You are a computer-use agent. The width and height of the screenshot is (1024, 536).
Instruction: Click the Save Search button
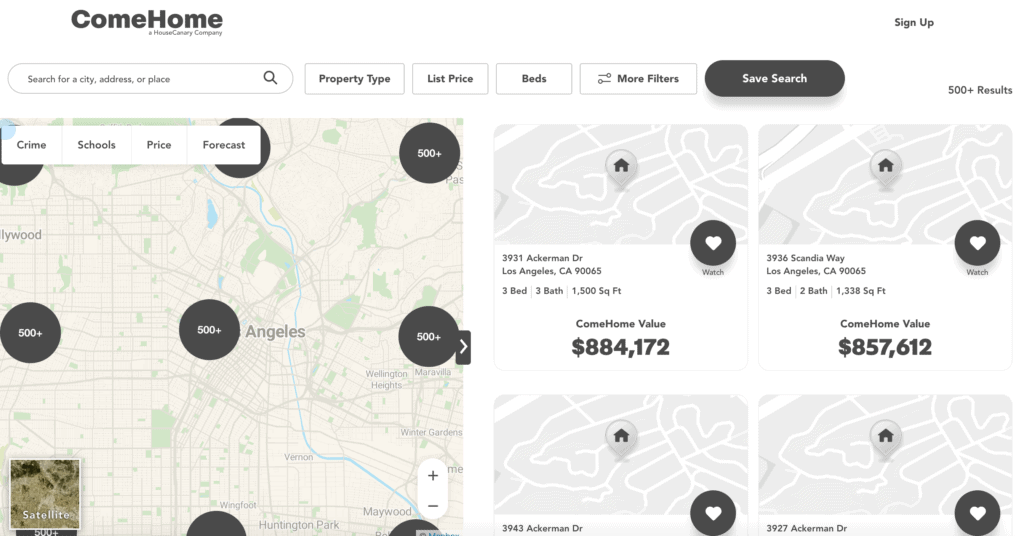coord(775,78)
